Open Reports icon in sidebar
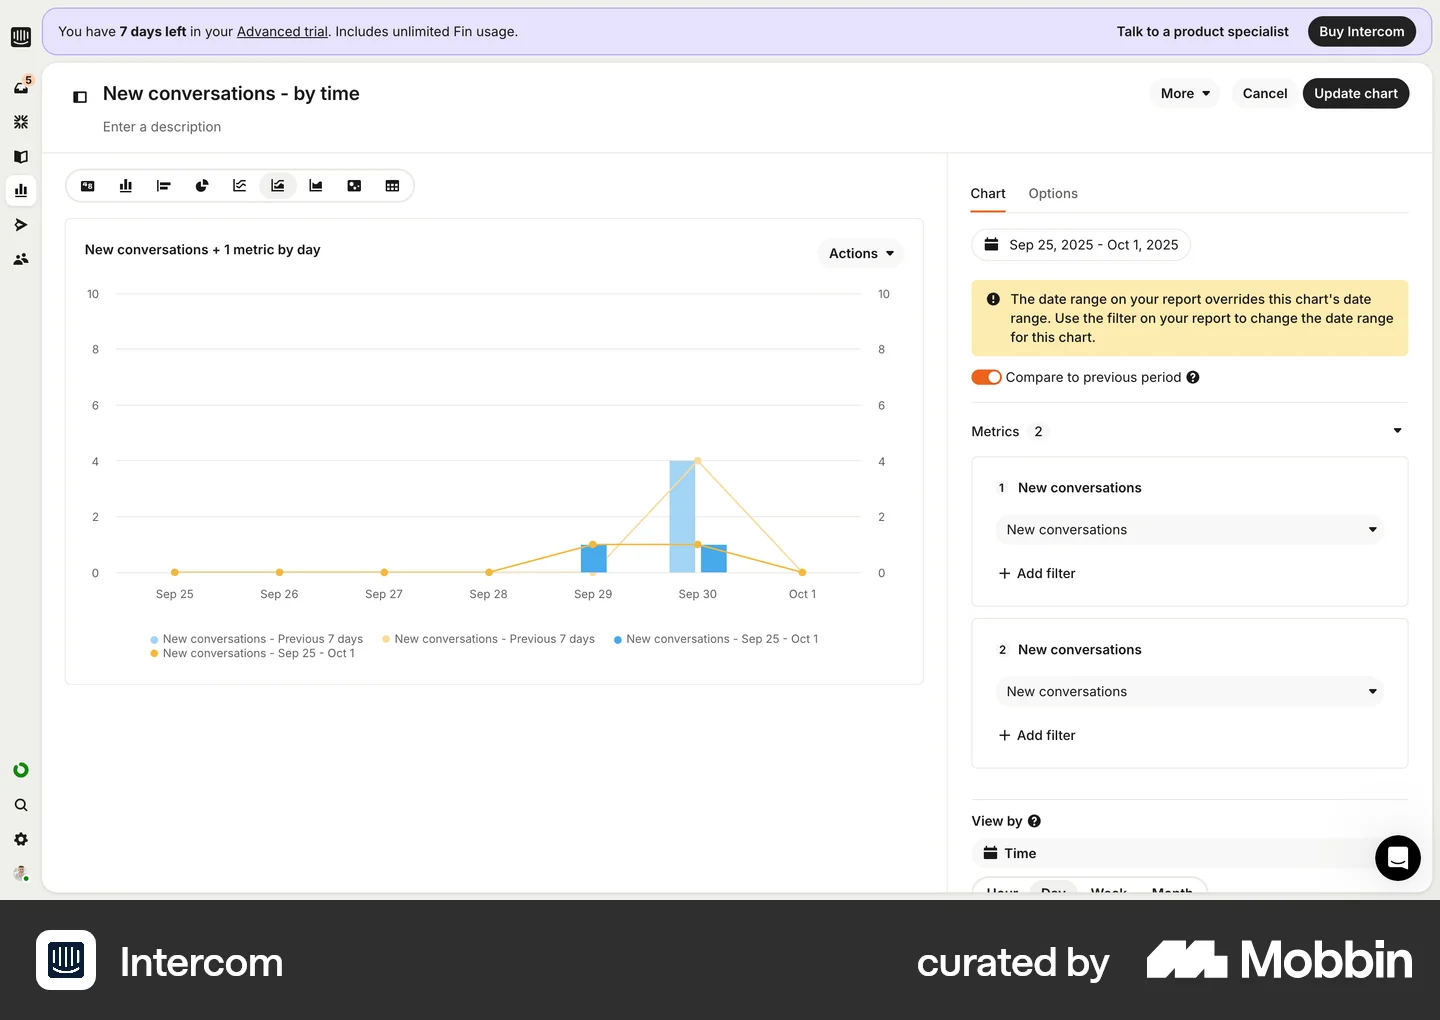This screenshot has height=1020, width=1440. click(21, 190)
